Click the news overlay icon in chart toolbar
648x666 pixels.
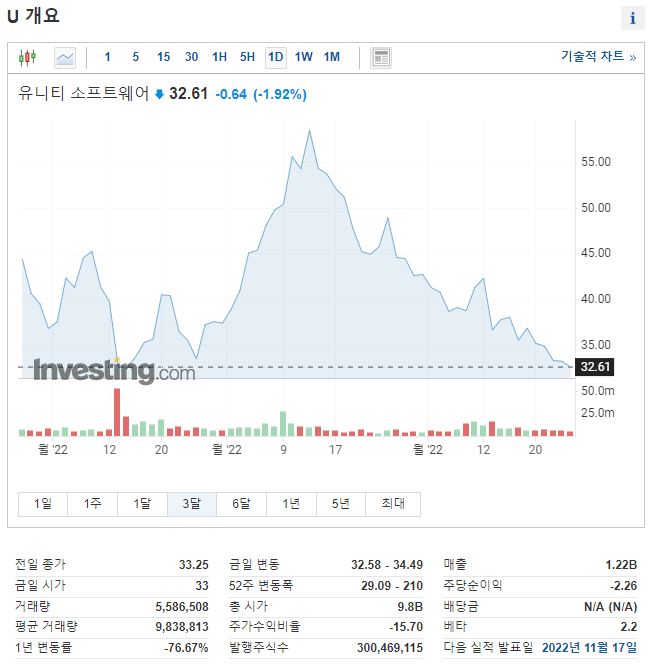(380, 58)
